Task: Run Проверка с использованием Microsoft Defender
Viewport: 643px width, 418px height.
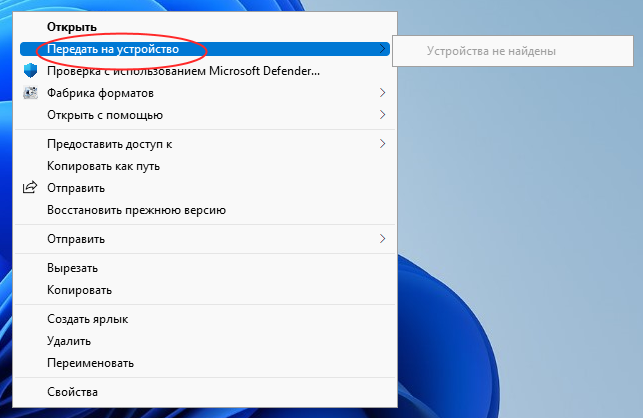Action: 205,71
